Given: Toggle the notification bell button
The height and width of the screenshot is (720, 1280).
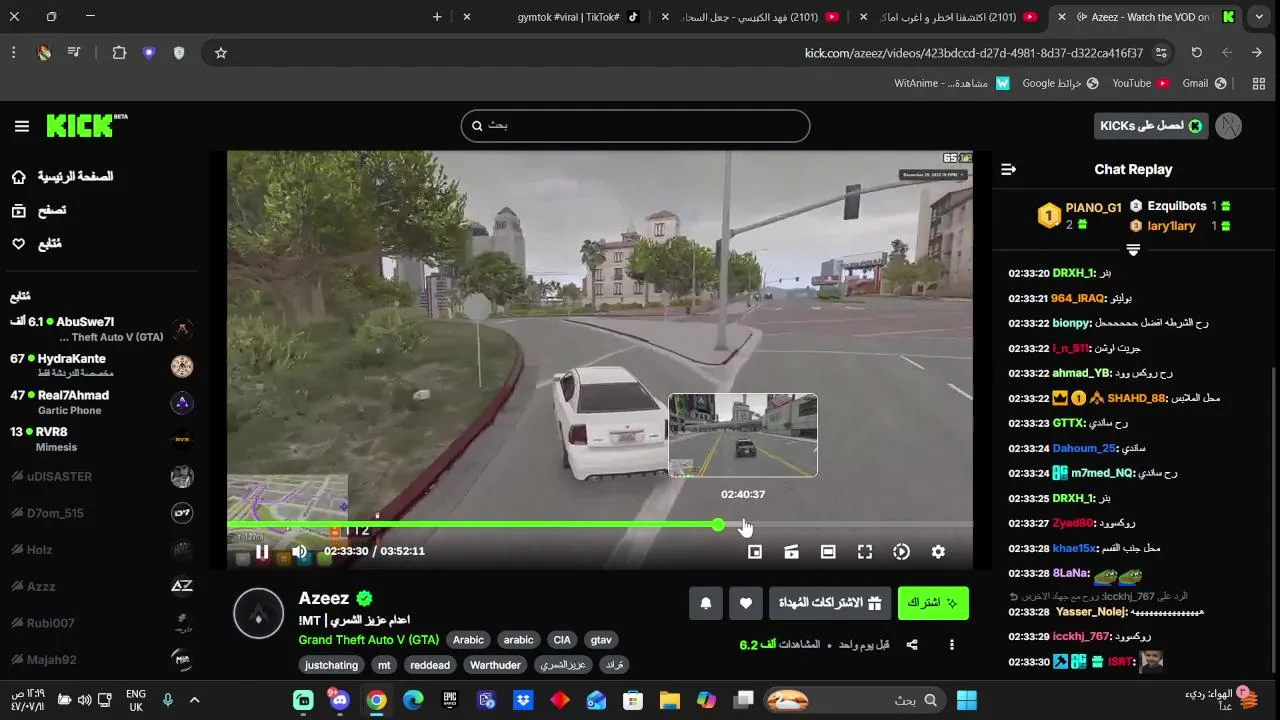Looking at the screenshot, I should pyautogui.click(x=706, y=603).
